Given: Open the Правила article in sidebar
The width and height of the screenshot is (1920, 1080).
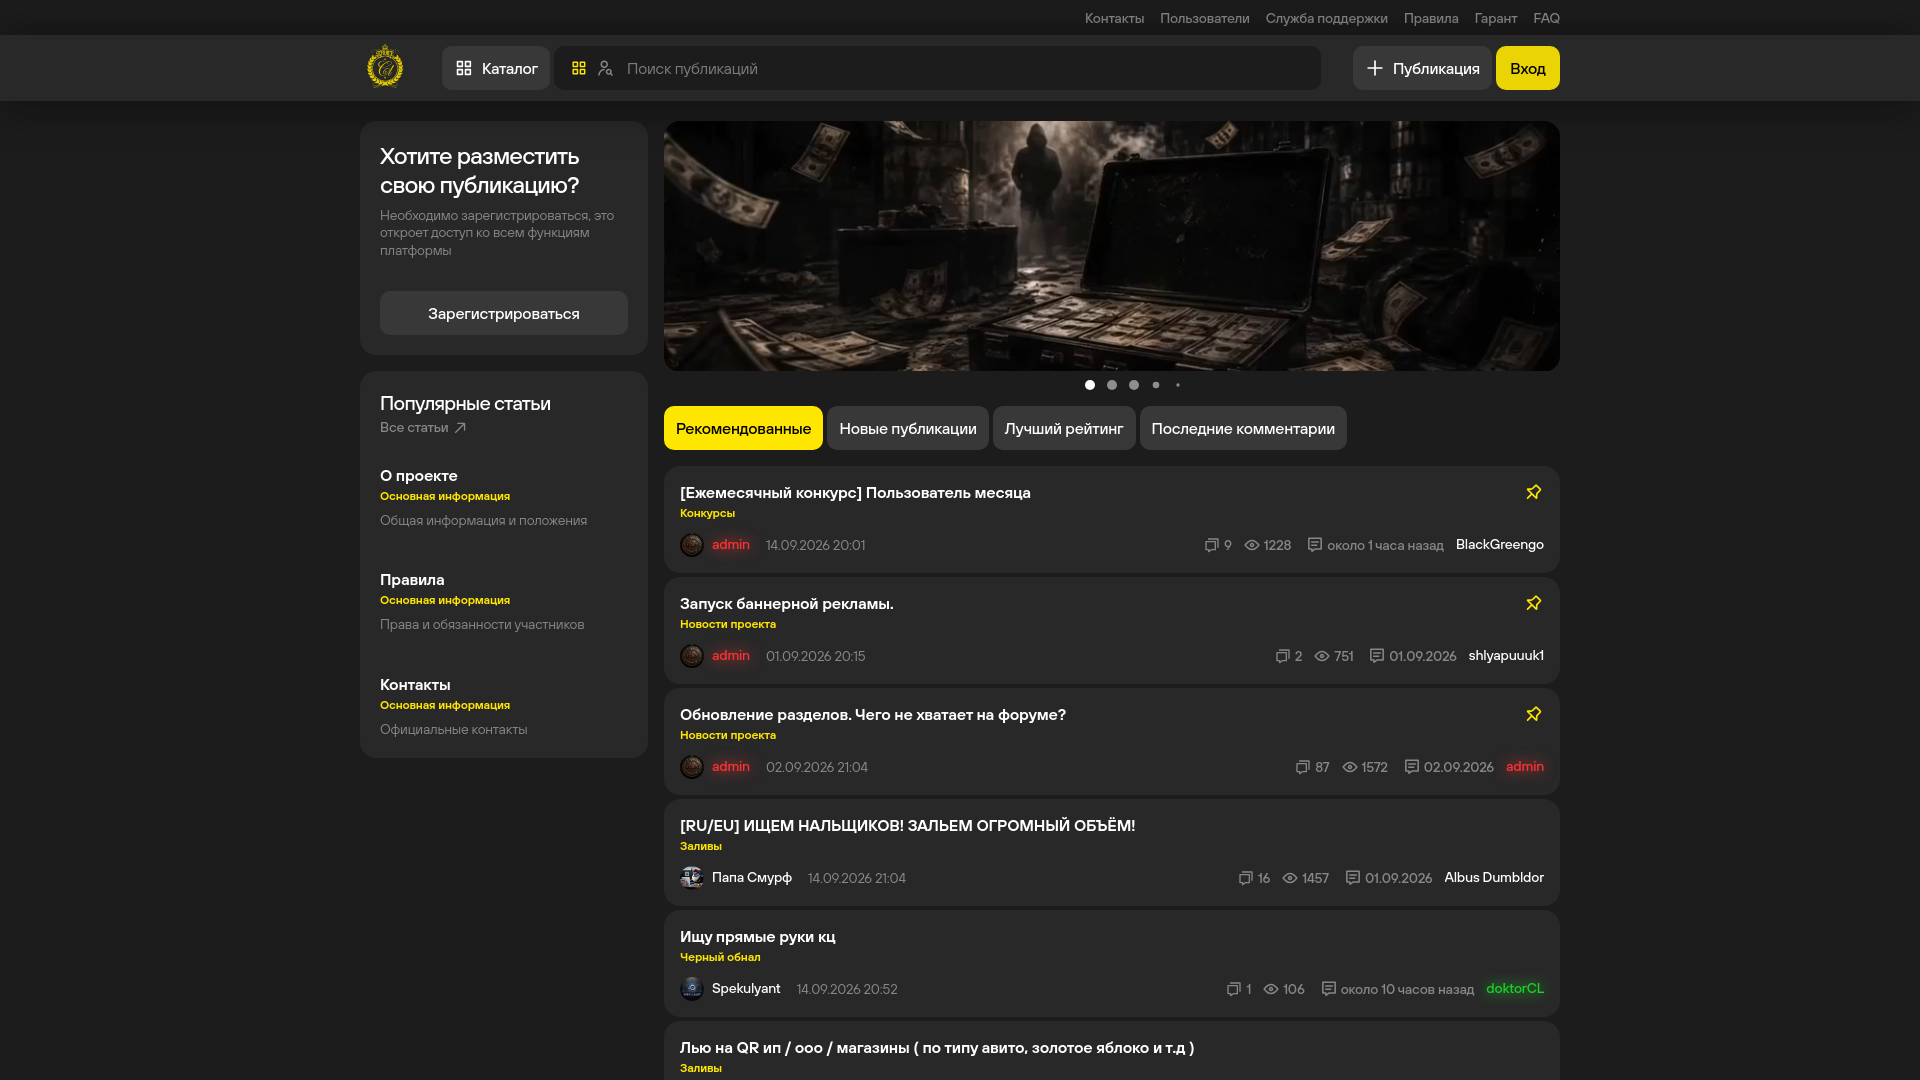Looking at the screenshot, I should (x=412, y=580).
